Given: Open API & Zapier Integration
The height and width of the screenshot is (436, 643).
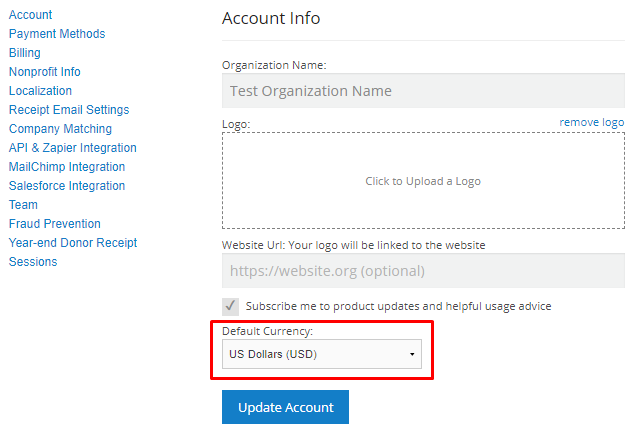Looking at the screenshot, I should (x=73, y=148).
